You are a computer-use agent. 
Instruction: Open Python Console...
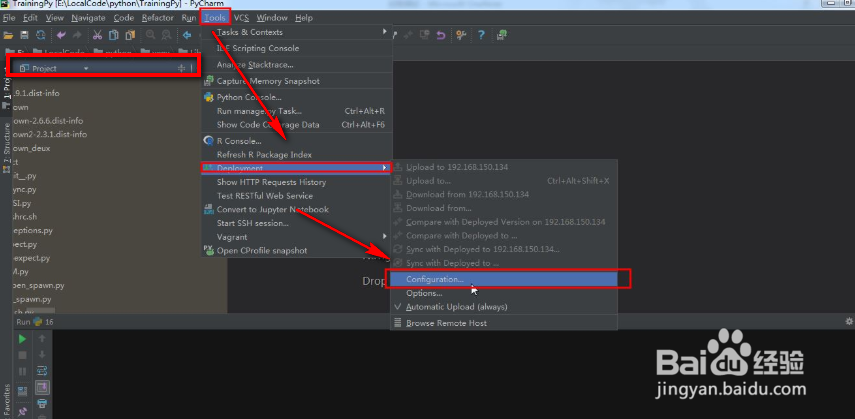(297, 97)
